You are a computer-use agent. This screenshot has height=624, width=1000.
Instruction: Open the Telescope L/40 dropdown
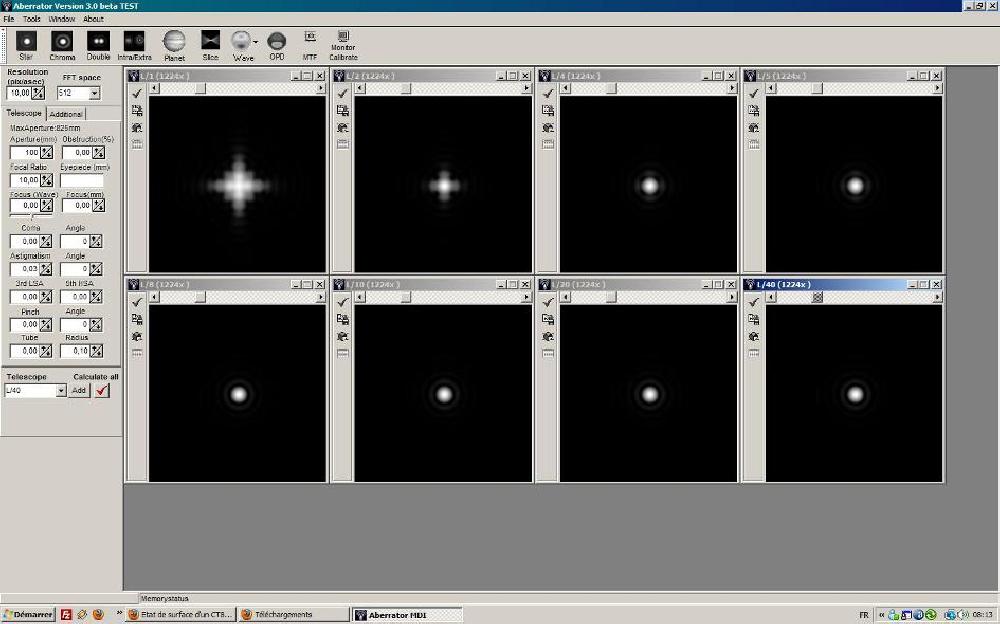[x=61, y=390]
